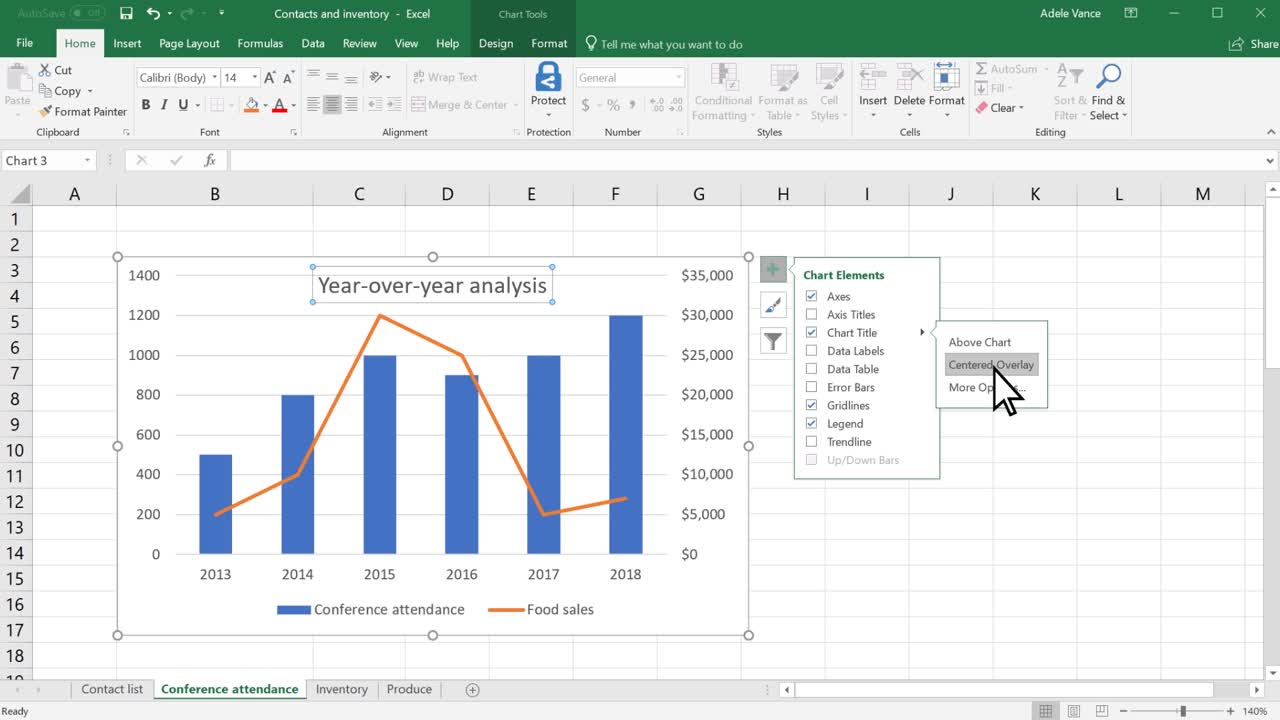Open the Copy dropdown arrow
The width and height of the screenshot is (1280, 720).
point(89,91)
